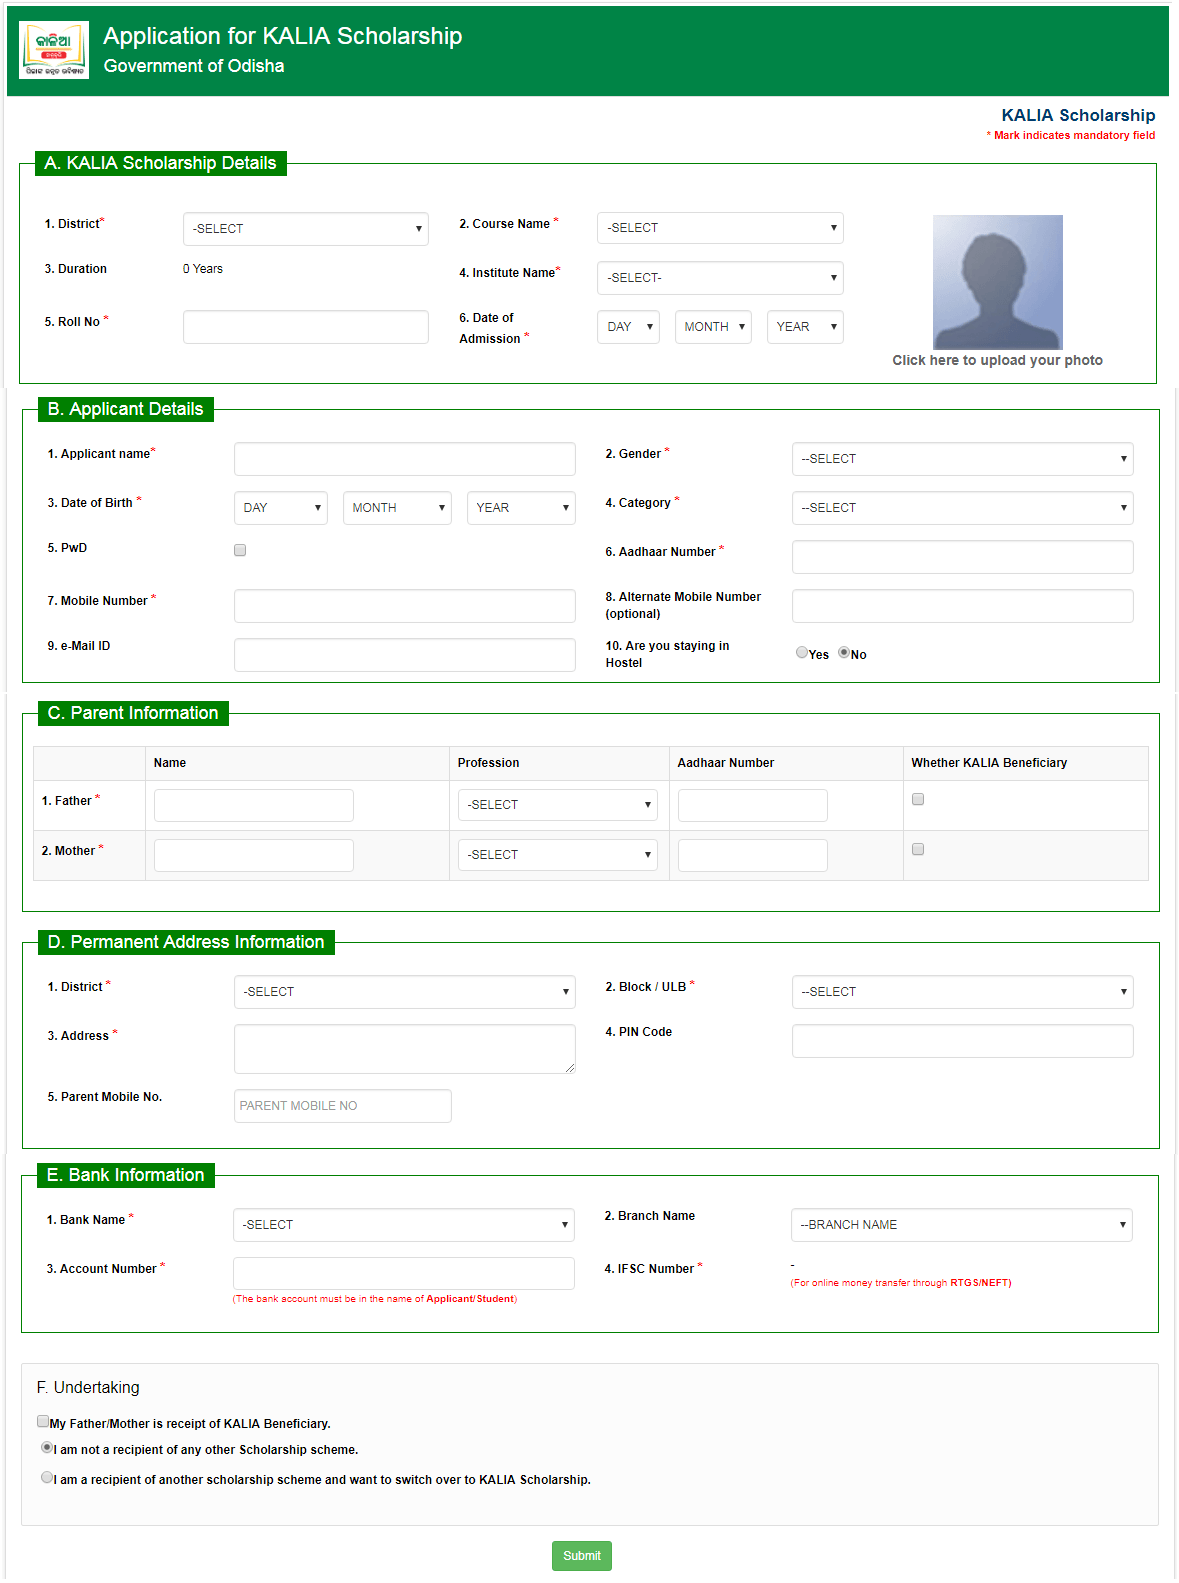Open the Bank Name dropdown
This screenshot has height=1583, width=1179.
point(404,1225)
